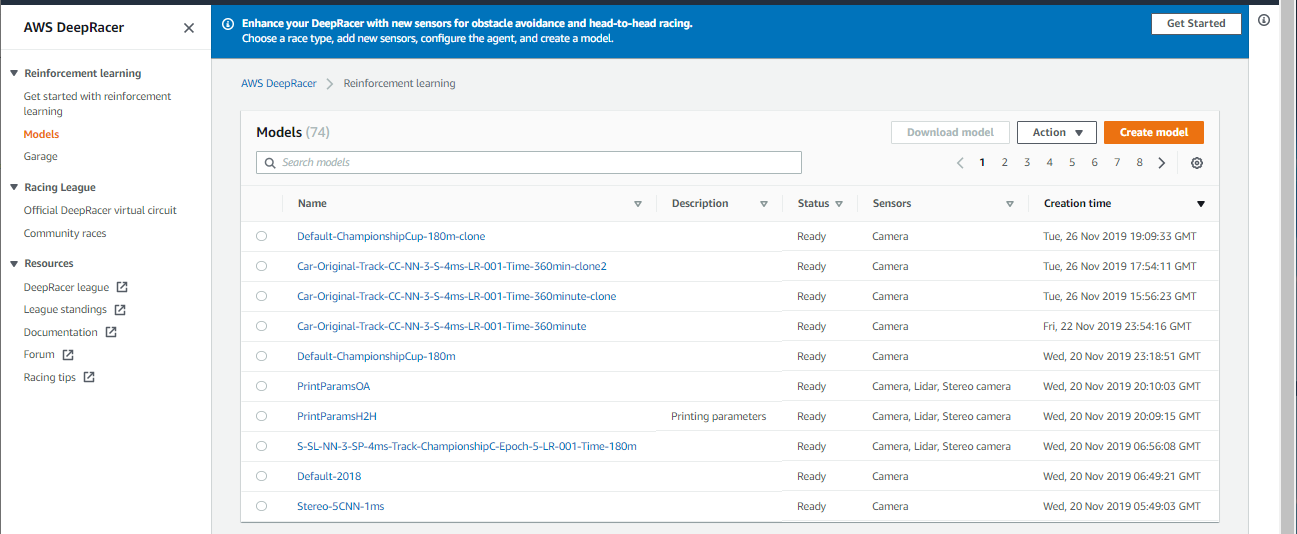Open DeepRacer league external link icon

click(122, 287)
